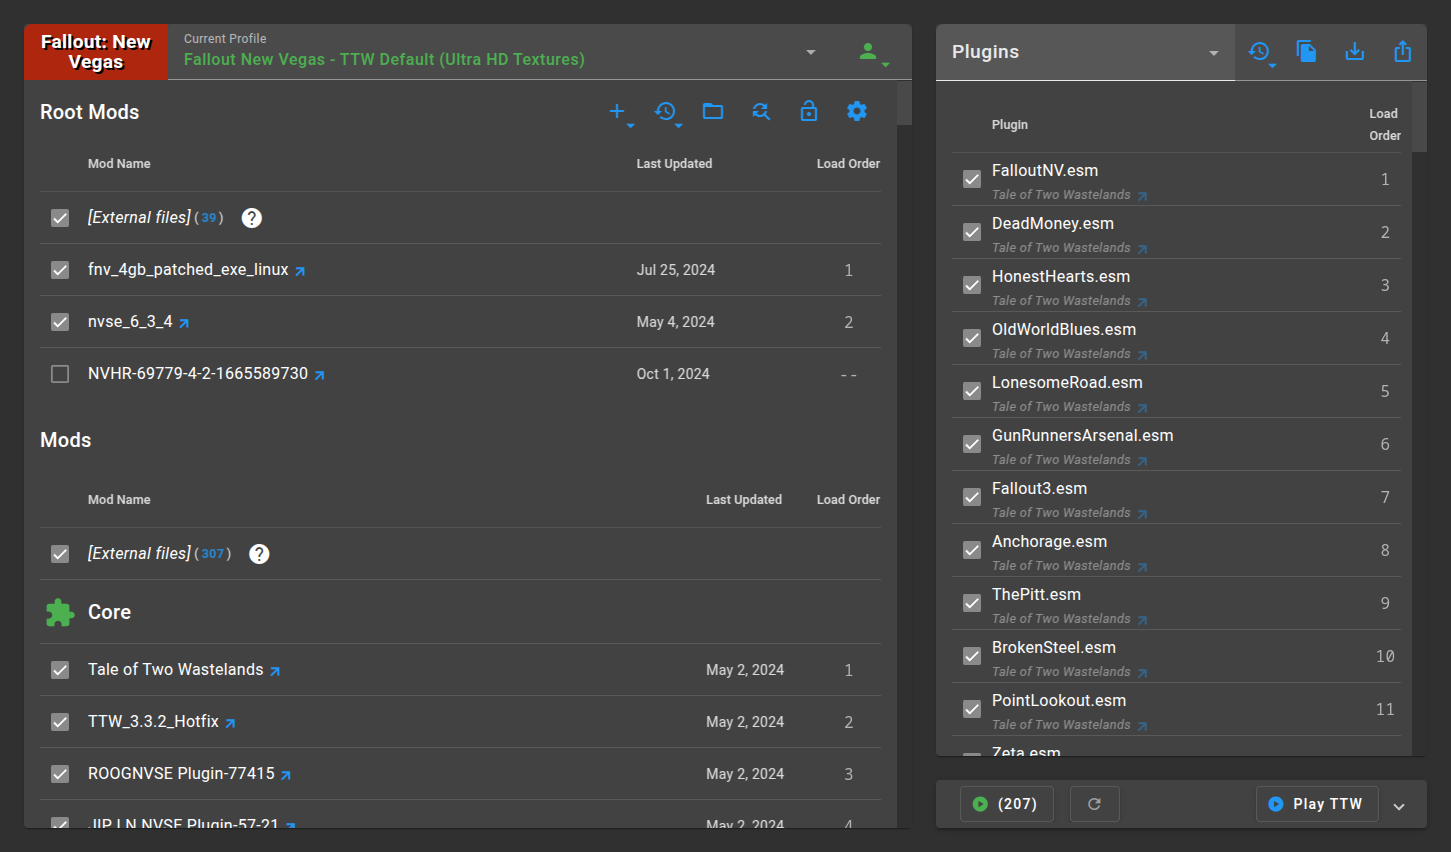Click help icon next to Mods External files (307)

coord(259,554)
